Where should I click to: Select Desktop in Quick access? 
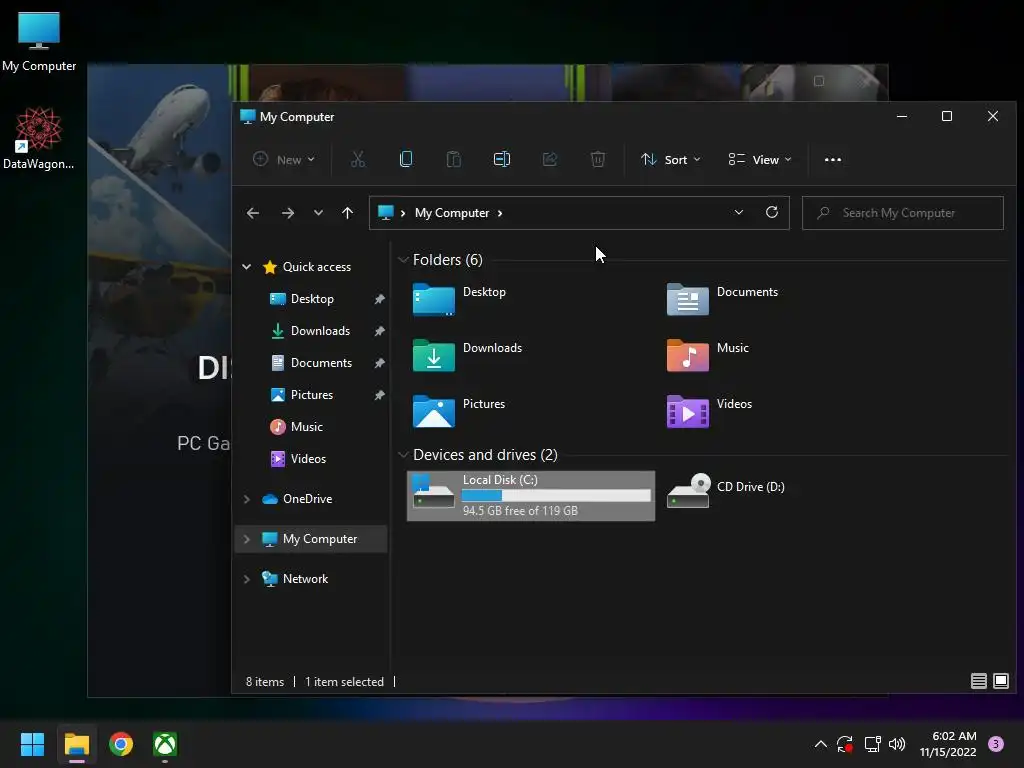pos(312,298)
